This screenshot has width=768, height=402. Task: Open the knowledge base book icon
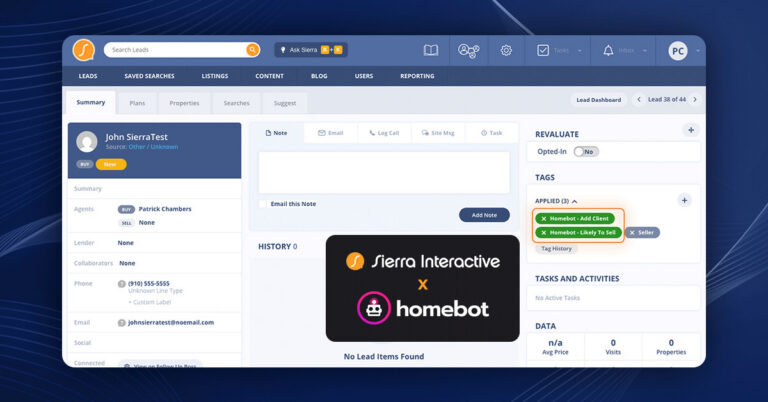[431, 50]
